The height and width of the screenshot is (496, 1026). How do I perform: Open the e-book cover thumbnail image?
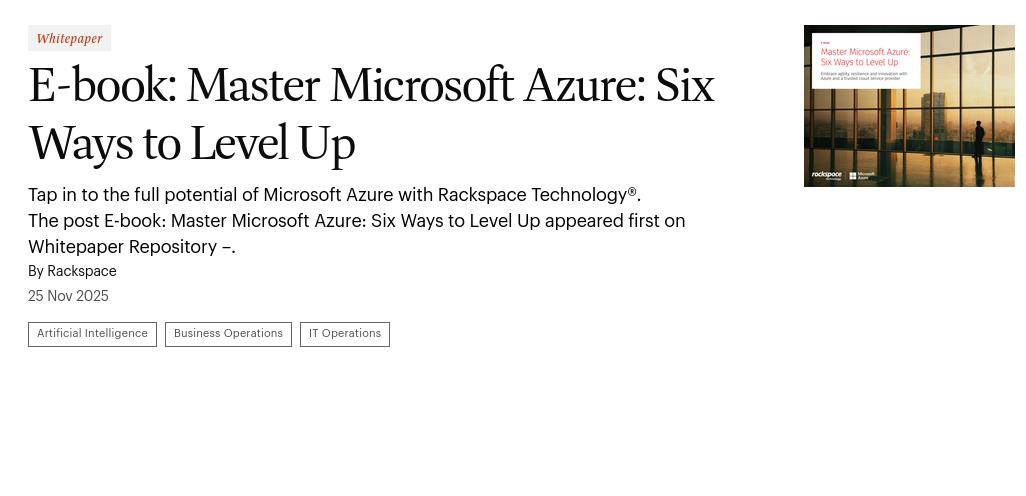point(909,106)
